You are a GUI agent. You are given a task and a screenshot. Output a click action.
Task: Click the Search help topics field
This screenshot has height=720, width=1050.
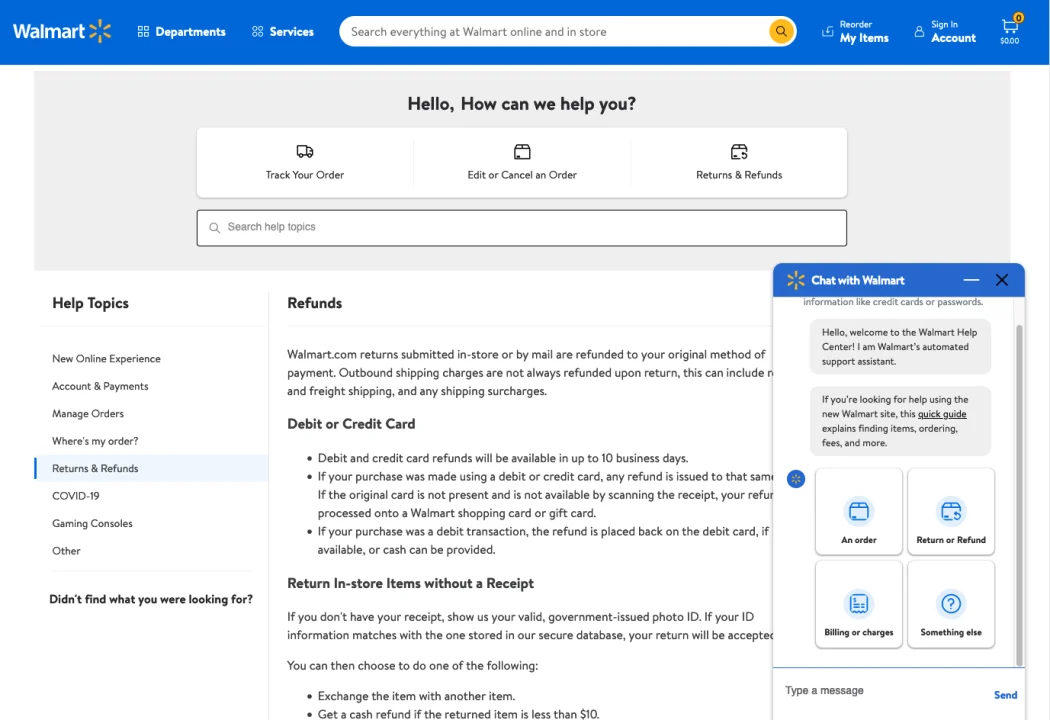pos(522,228)
